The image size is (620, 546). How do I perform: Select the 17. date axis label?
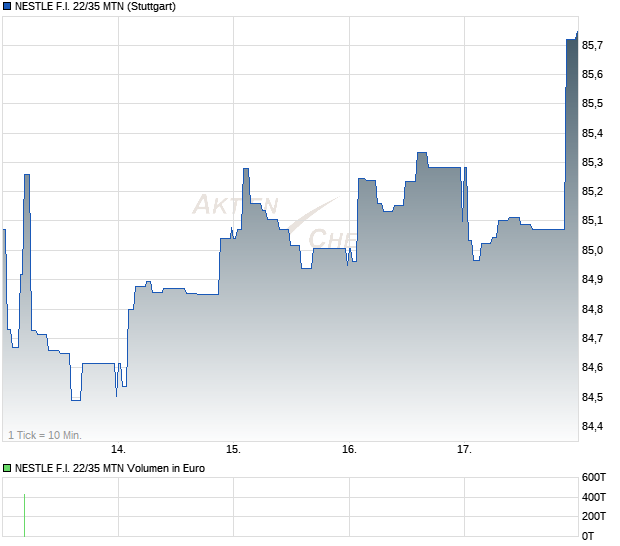[464, 449]
